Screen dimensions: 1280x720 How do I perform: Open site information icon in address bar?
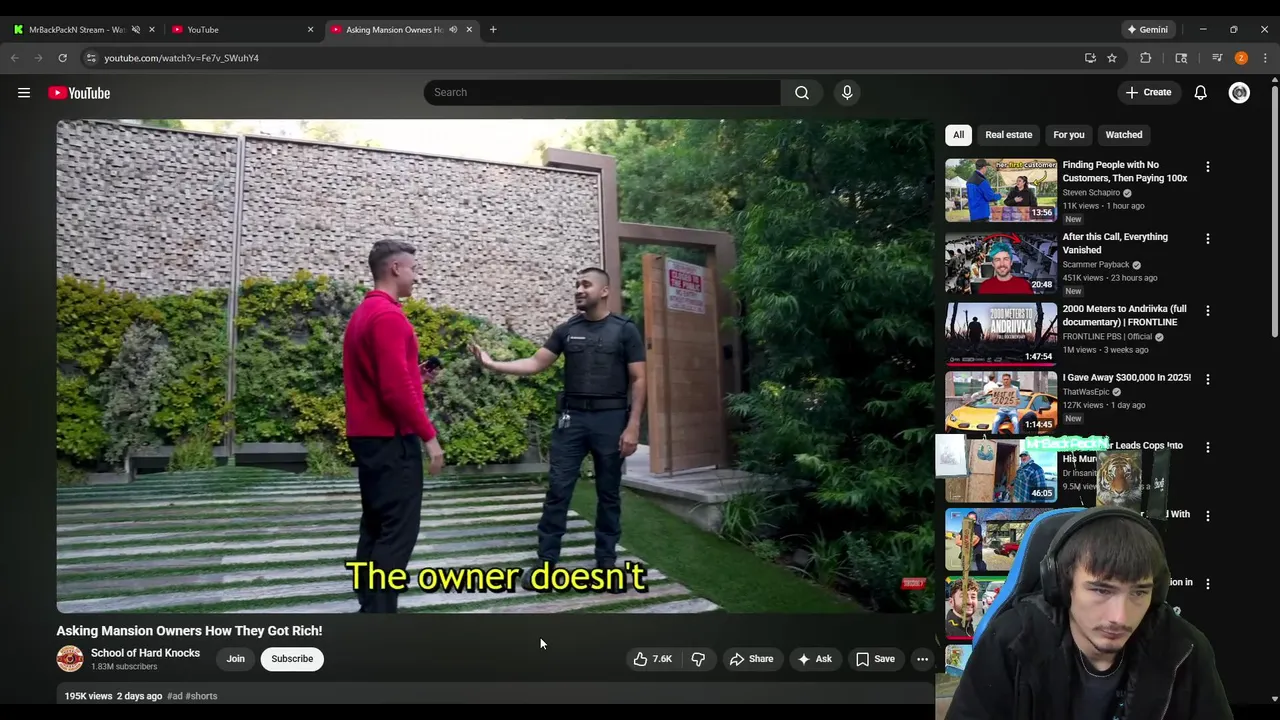tap(91, 58)
